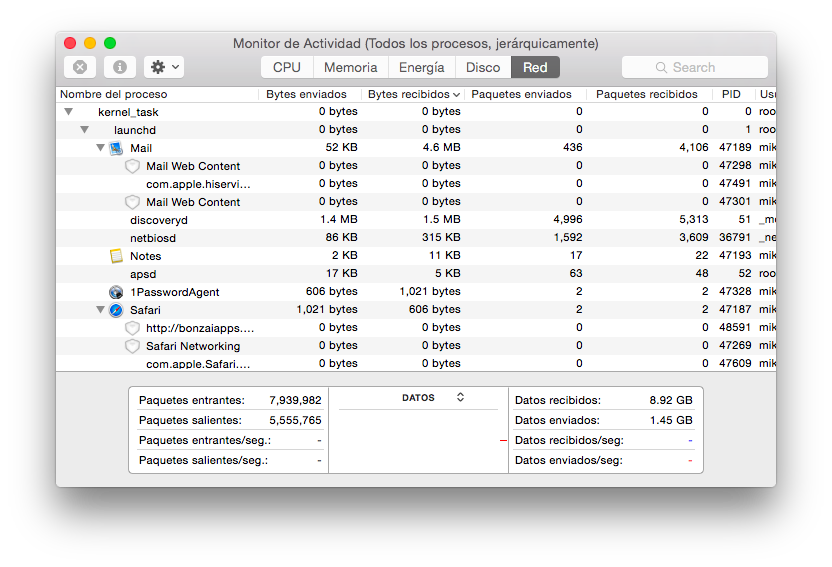Screen dimensions: 832x567
Task: Select the Safari Networking process name
Action: [193, 346]
